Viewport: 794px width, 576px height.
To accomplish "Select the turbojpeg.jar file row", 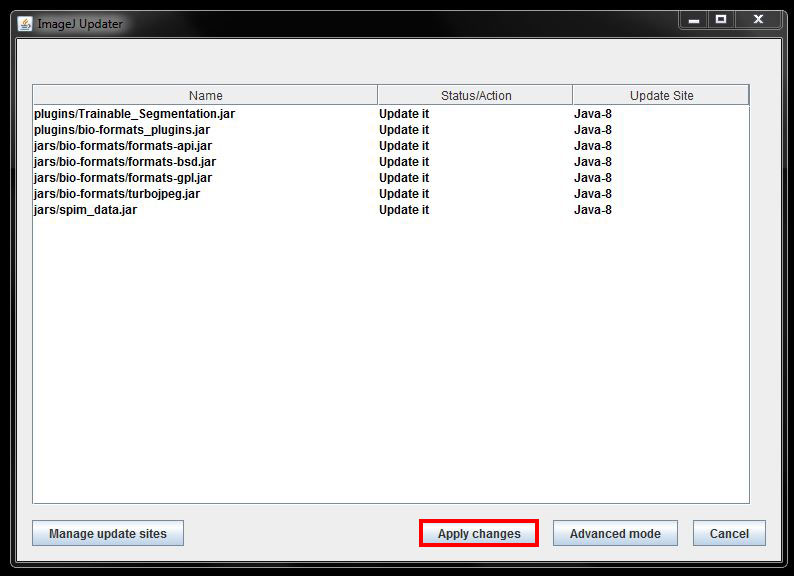I will (x=117, y=194).
